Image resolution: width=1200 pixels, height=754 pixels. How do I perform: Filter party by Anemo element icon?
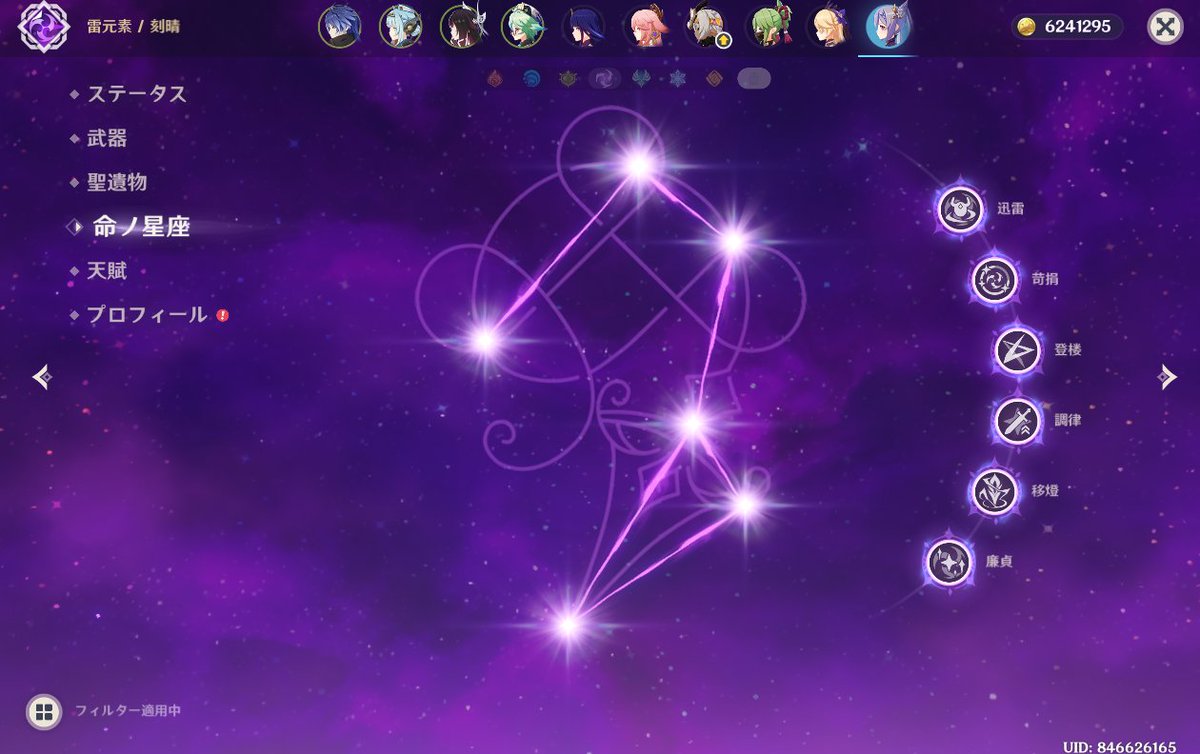point(641,78)
